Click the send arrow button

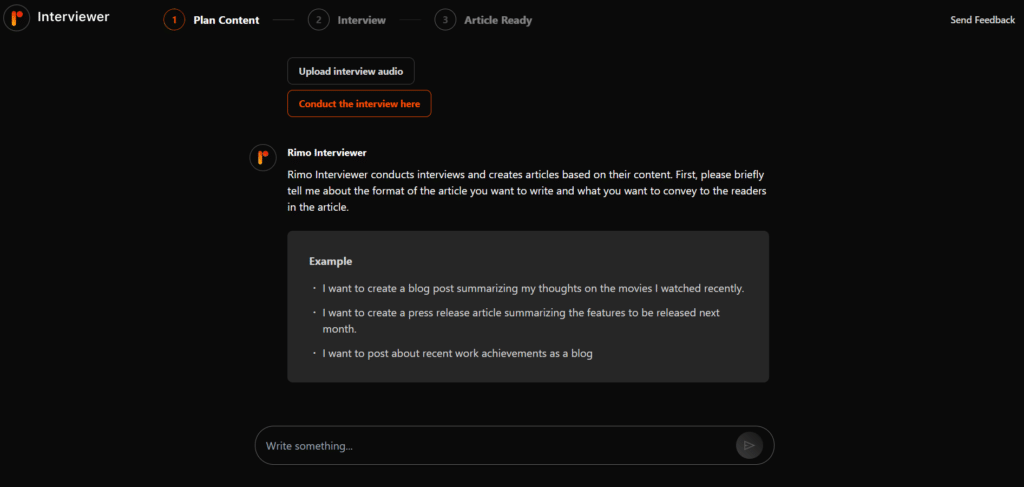749,446
